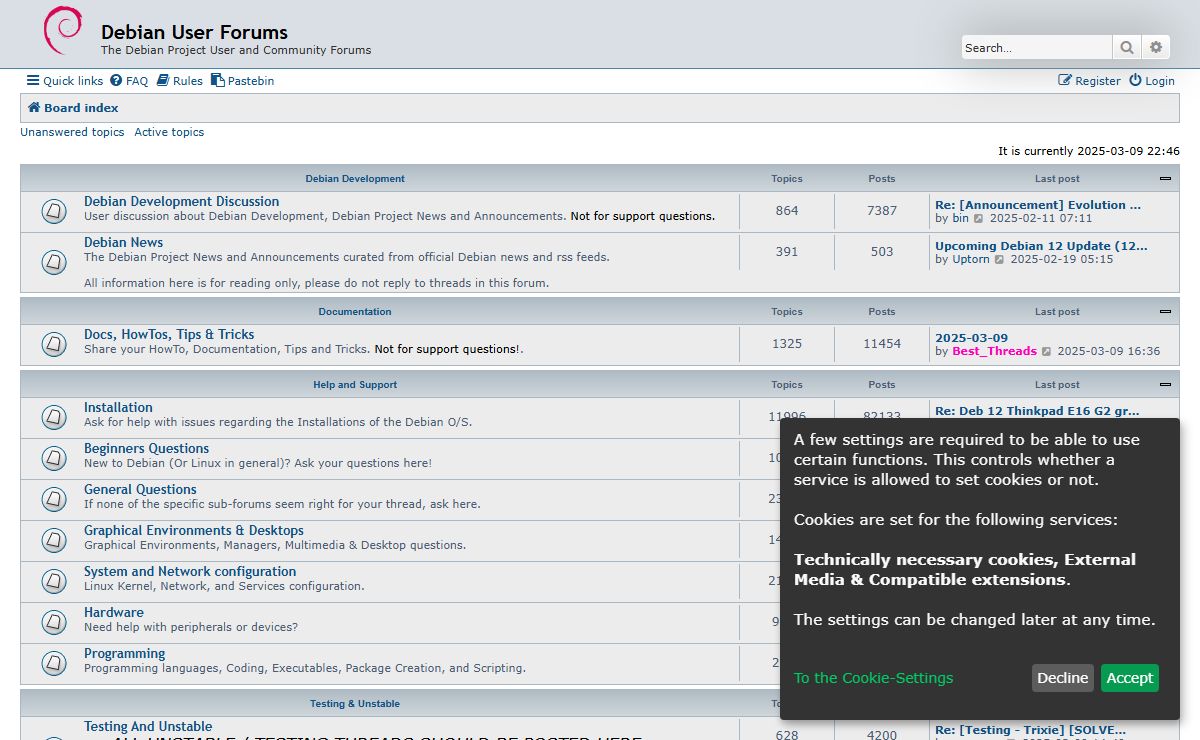Click forum icon beside Debian Development Discussion
This screenshot has height=740, width=1200.
pos(54,212)
